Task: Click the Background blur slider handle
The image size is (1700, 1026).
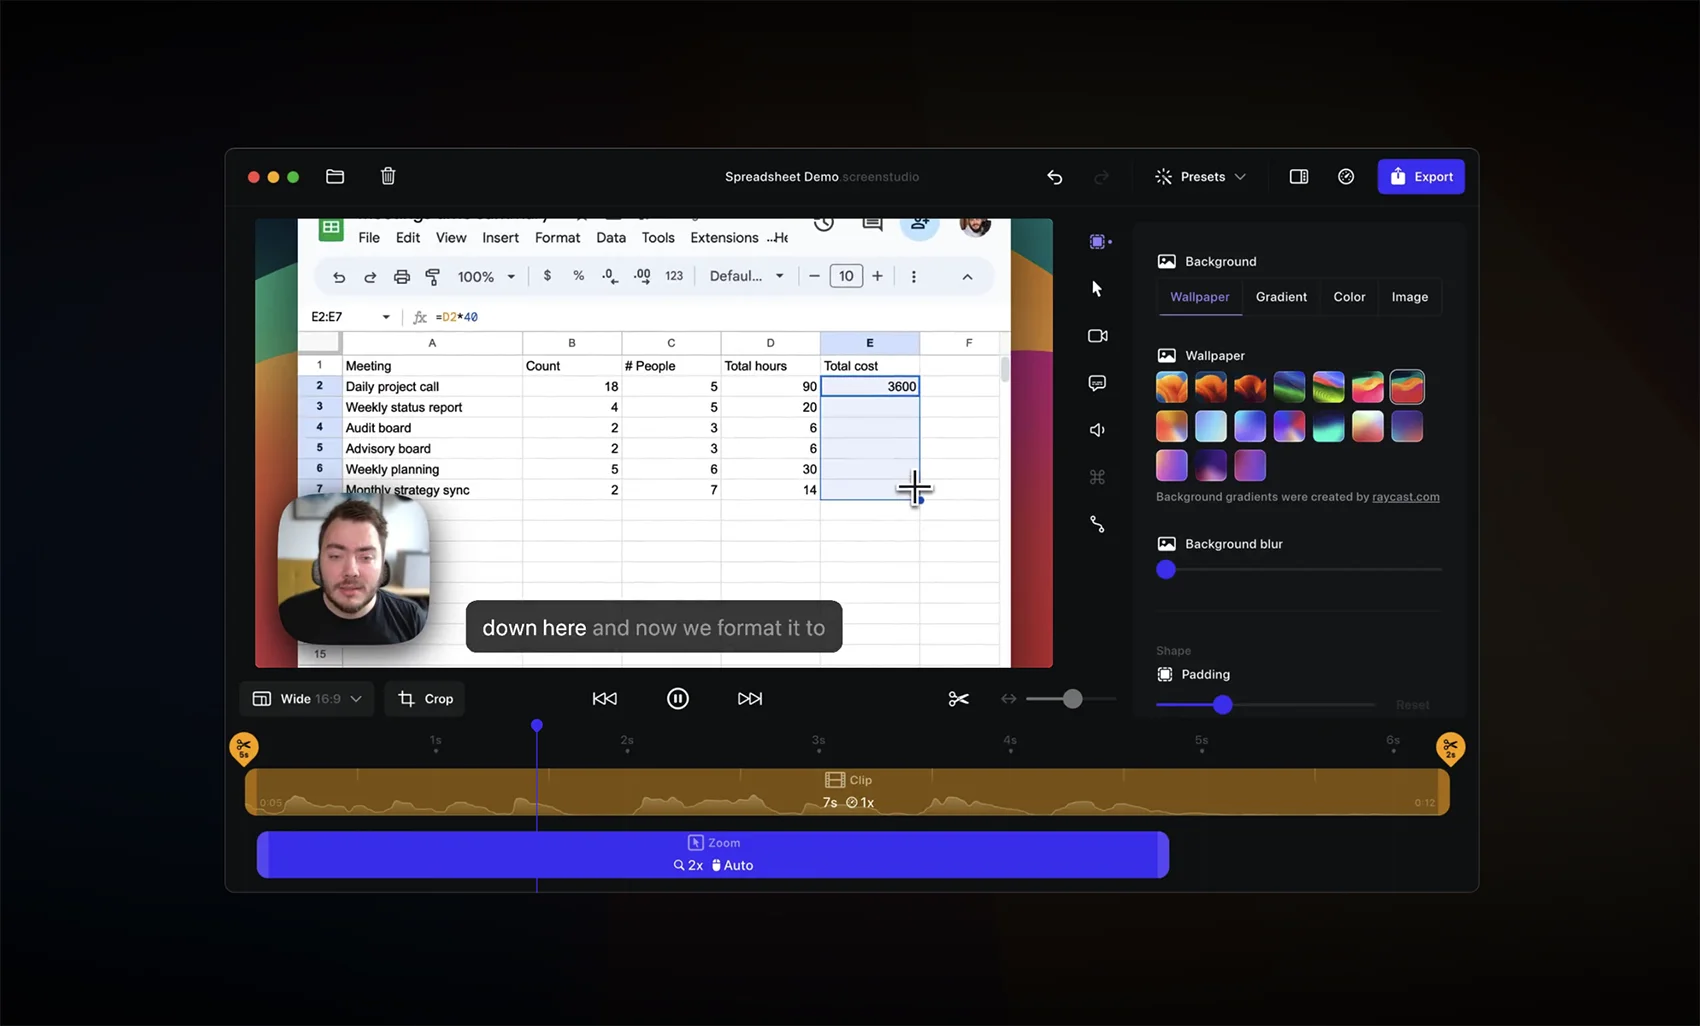Action: [1166, 570]
